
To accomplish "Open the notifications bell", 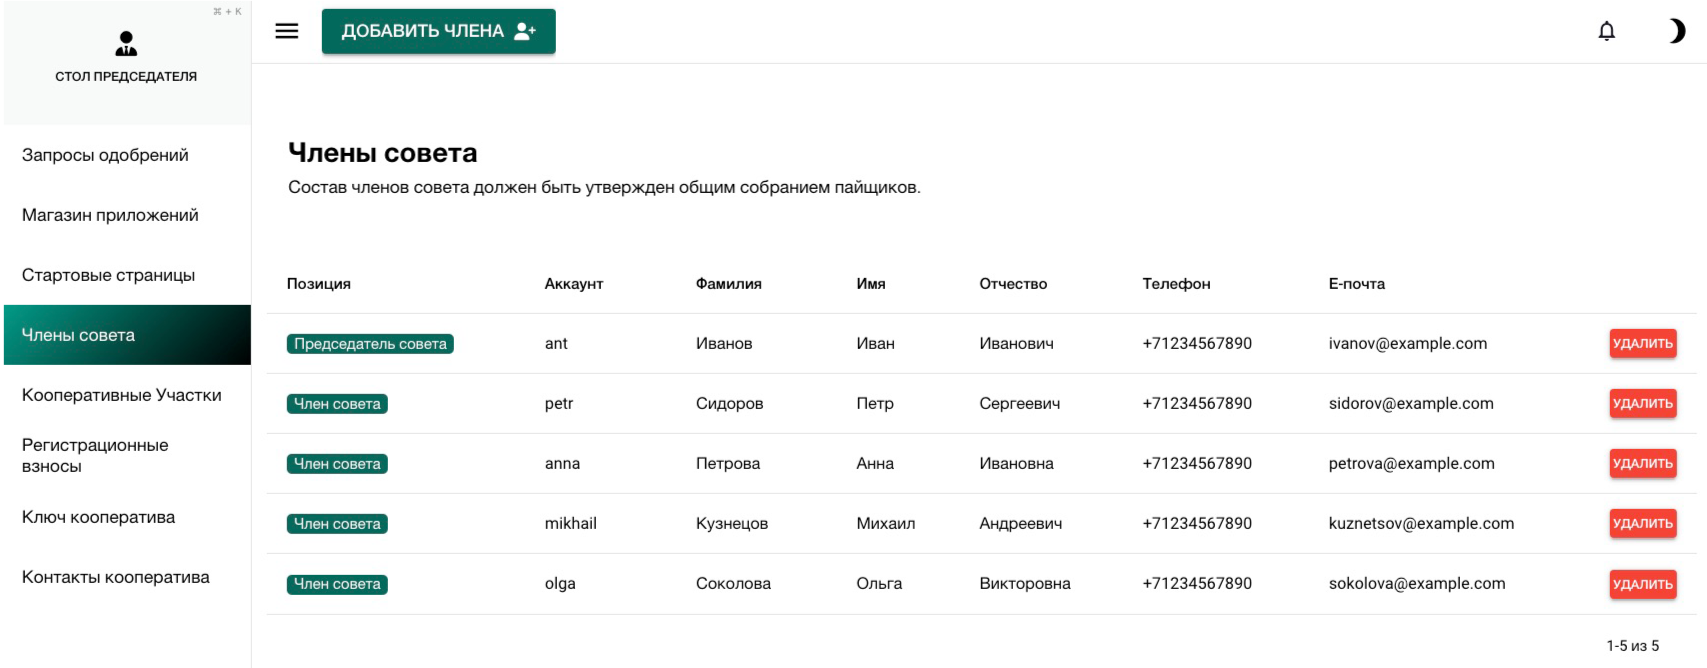I will coord(1606,31).
